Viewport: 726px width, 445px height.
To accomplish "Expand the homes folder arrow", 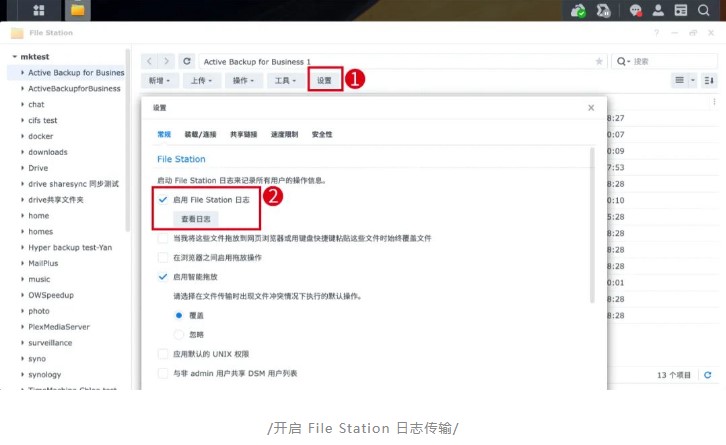I will point(22,232).
